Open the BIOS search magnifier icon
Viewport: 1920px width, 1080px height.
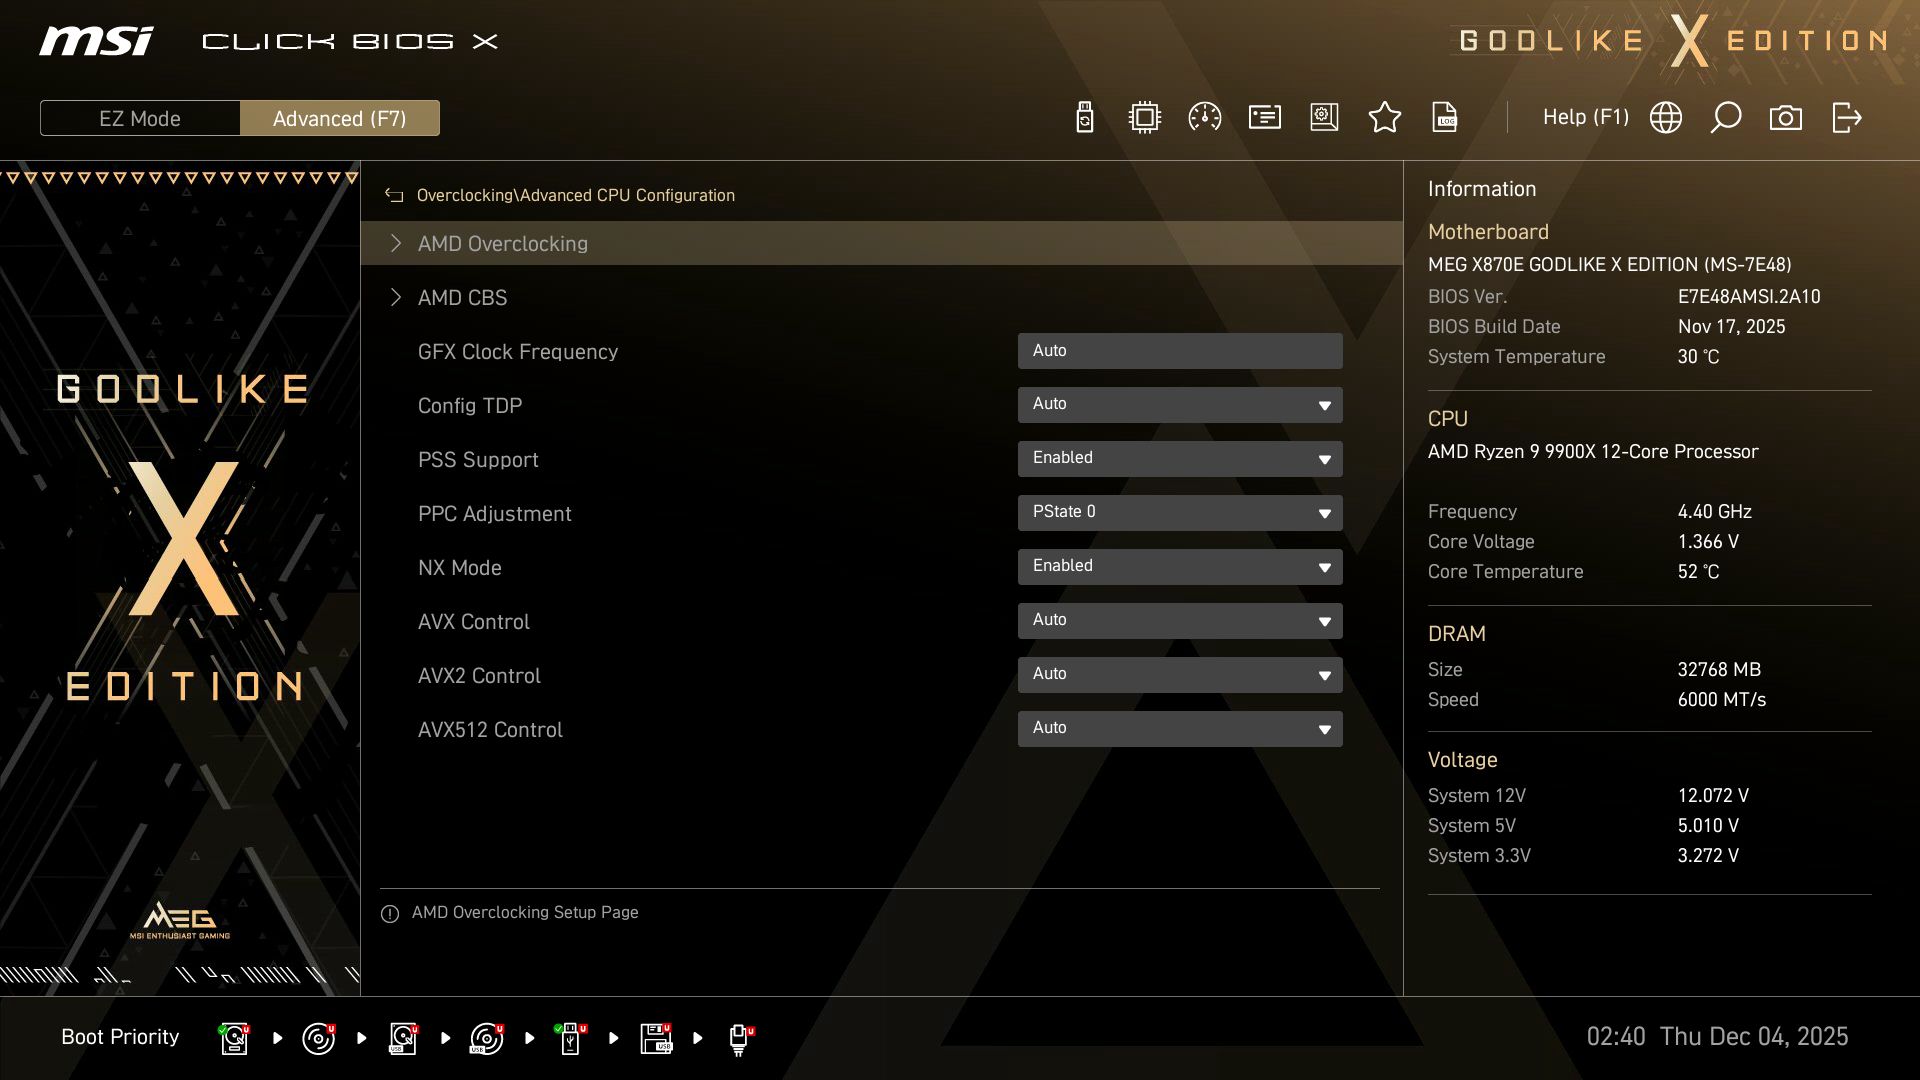pos(1725,117)
